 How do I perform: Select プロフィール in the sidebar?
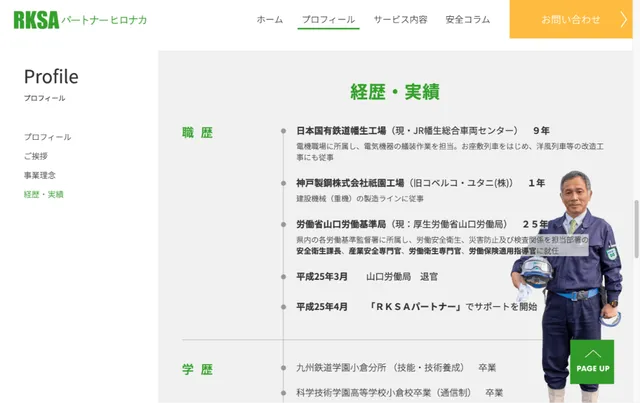(47, 137)
